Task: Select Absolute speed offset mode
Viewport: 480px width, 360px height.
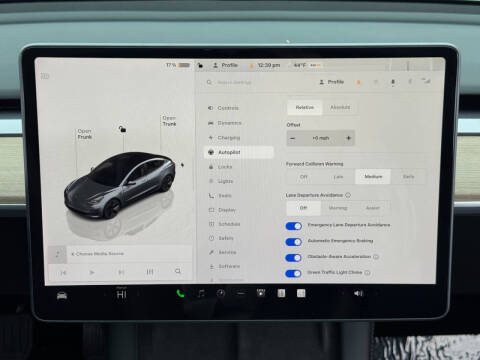Action: point(340,107)
